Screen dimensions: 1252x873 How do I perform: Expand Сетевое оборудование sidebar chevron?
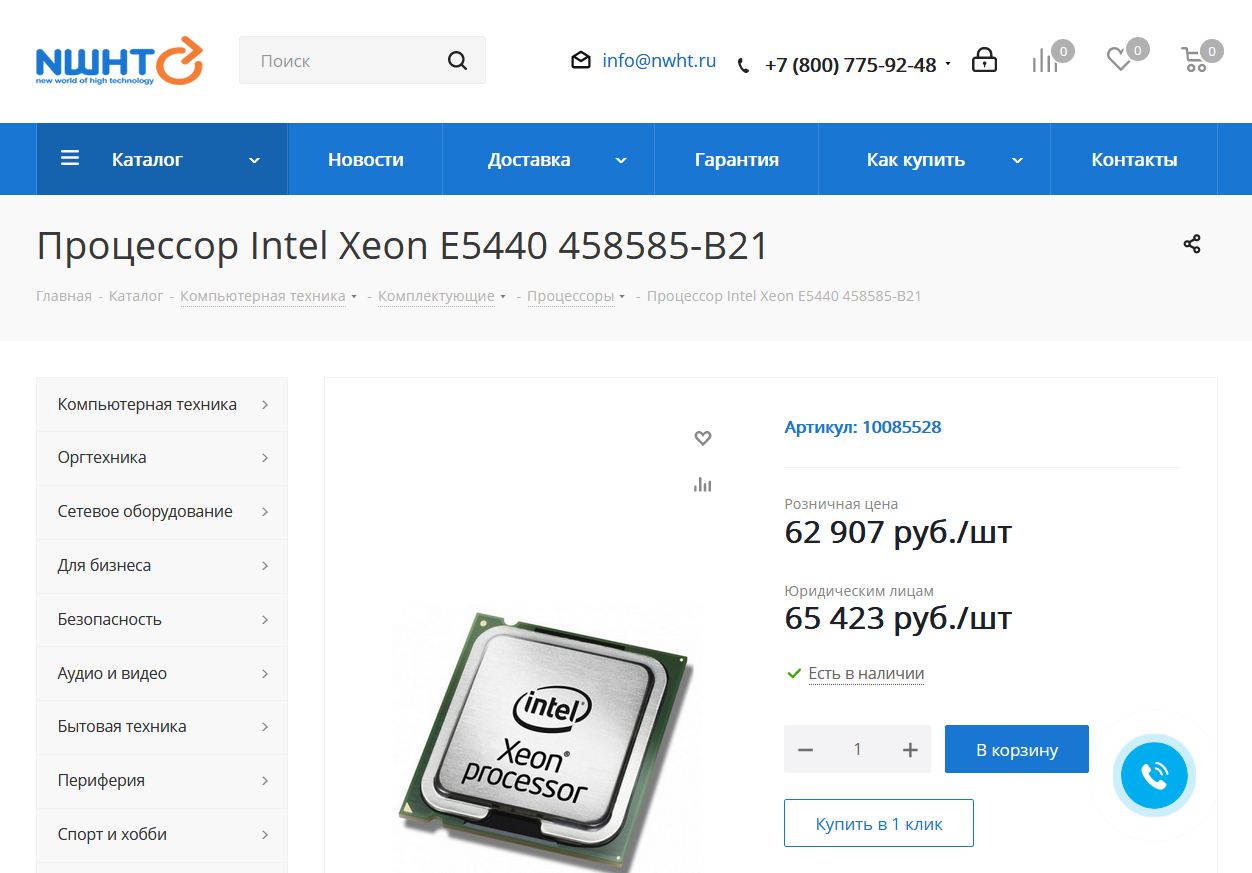(x=265, y=512)
